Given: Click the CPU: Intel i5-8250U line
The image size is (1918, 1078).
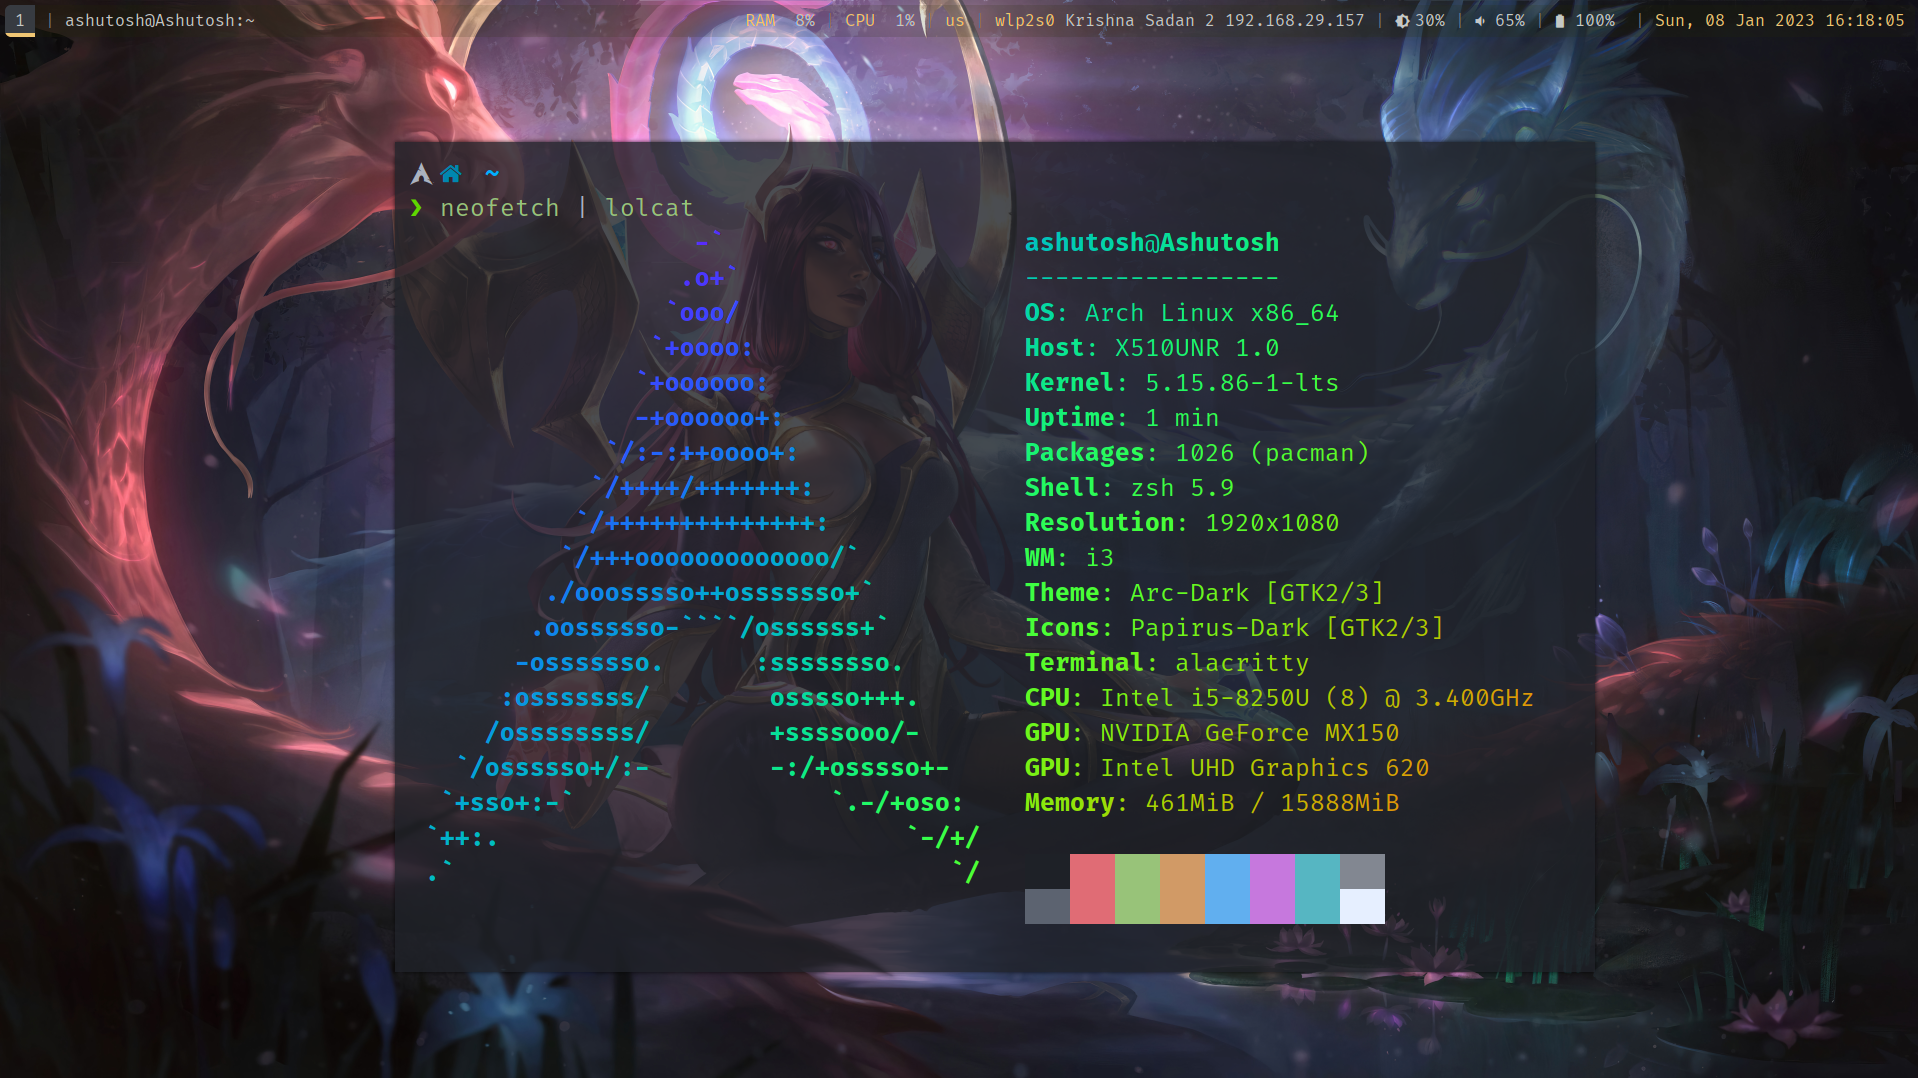Looking at the screenshot, I should click(1279, 698).
